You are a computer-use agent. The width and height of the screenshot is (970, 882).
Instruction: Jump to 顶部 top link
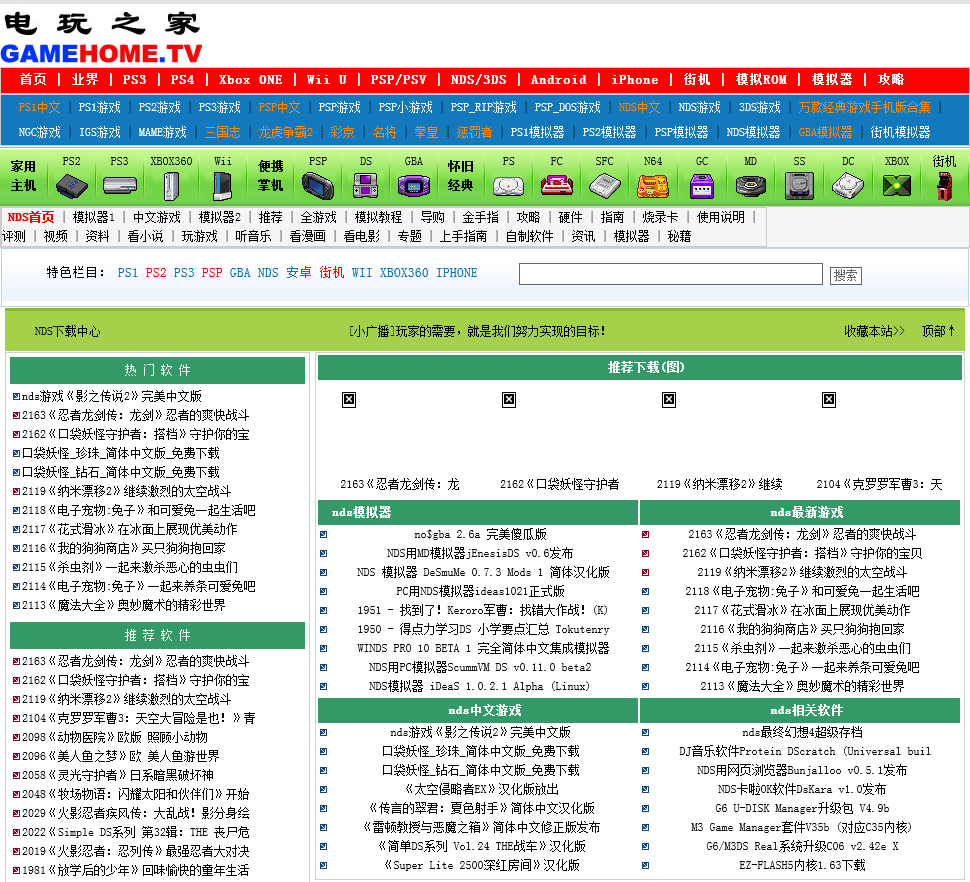938,331
